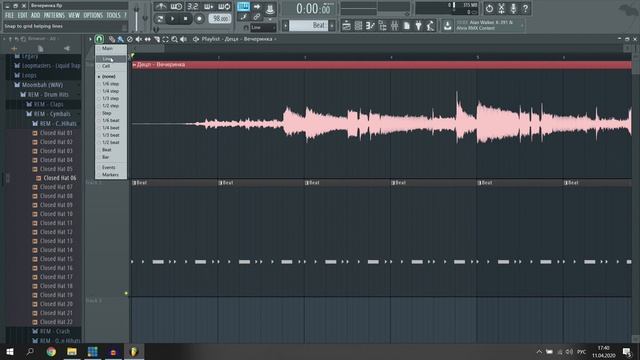Click the audio power icon
Image resolution: width=640 pixels, height=360 pixels.
click(x=489, y=8)
